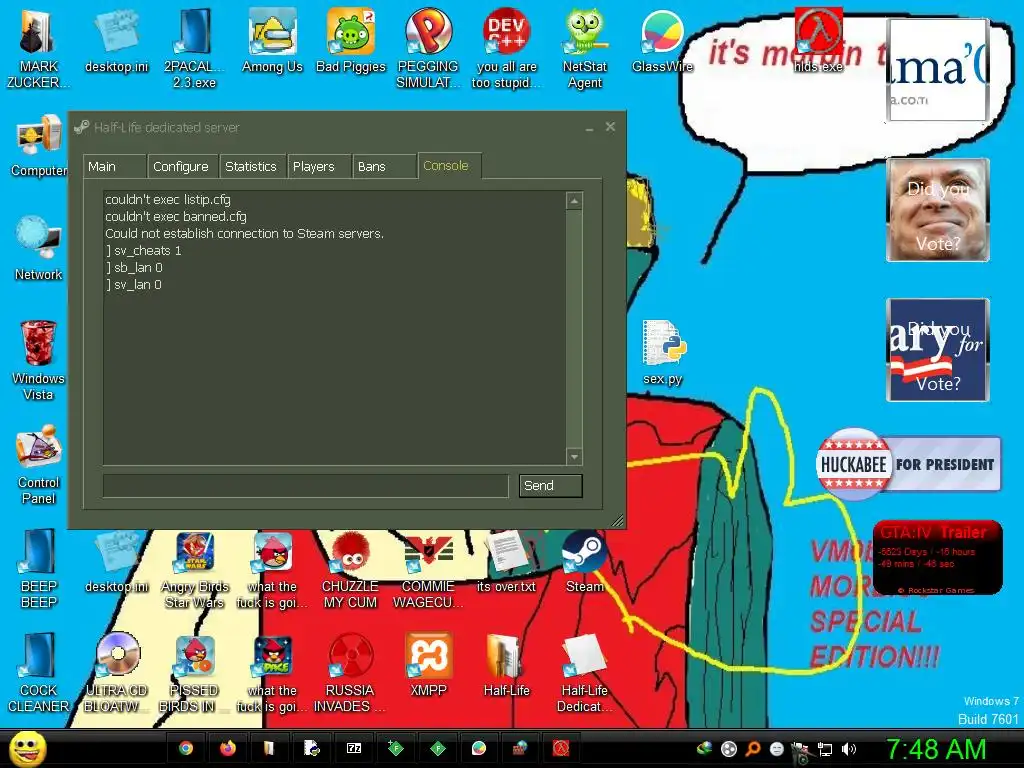Click the 'sb_lan 0' console line

pos(134,268)
